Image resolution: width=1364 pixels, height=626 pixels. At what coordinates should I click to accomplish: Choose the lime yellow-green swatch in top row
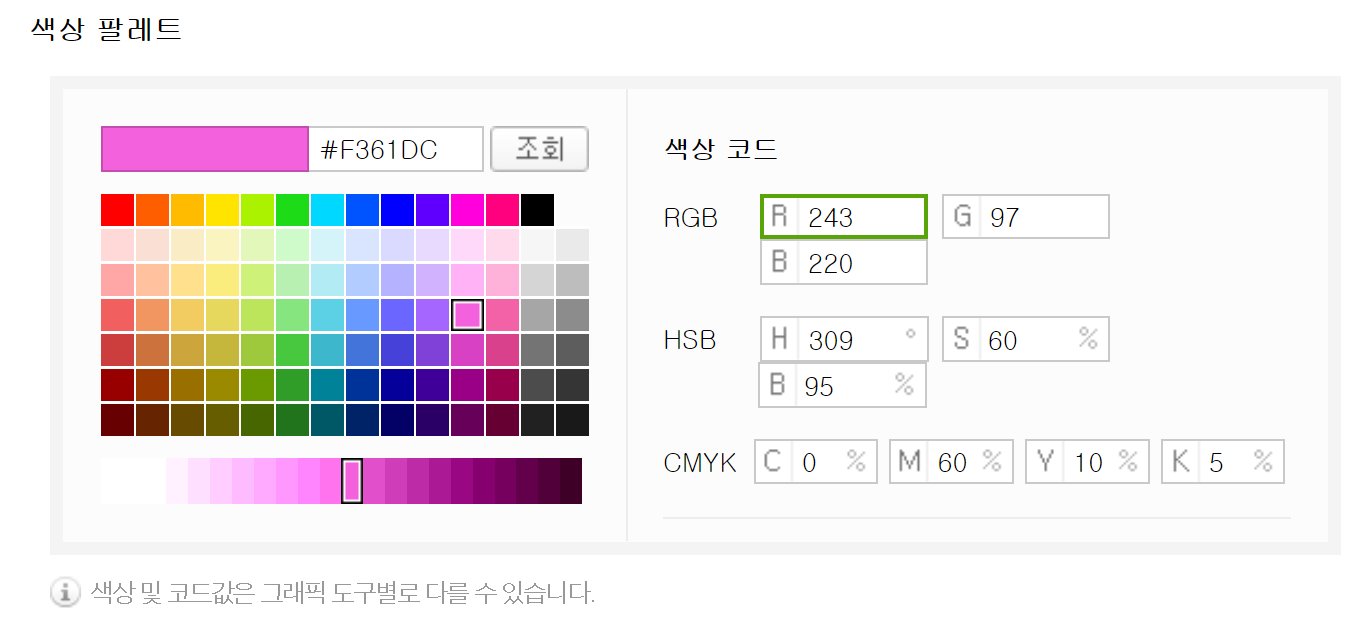[258, 210]
